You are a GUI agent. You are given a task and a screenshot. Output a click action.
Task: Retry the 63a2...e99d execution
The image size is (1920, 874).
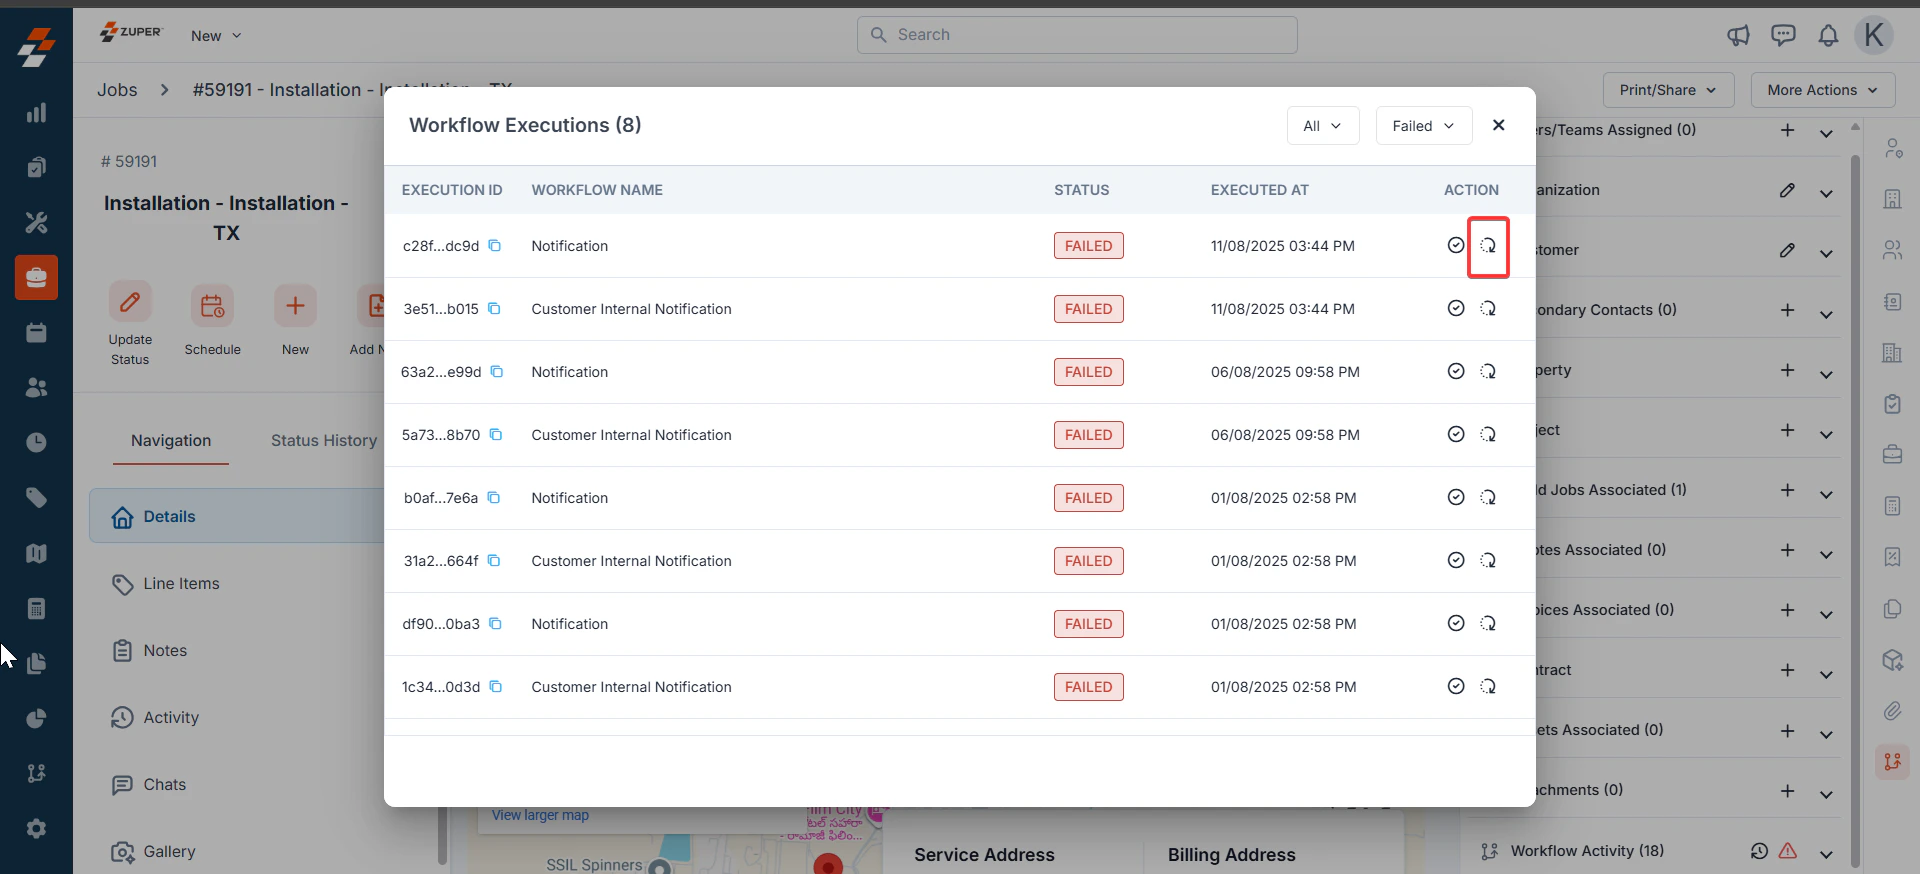pos(1488,372)
